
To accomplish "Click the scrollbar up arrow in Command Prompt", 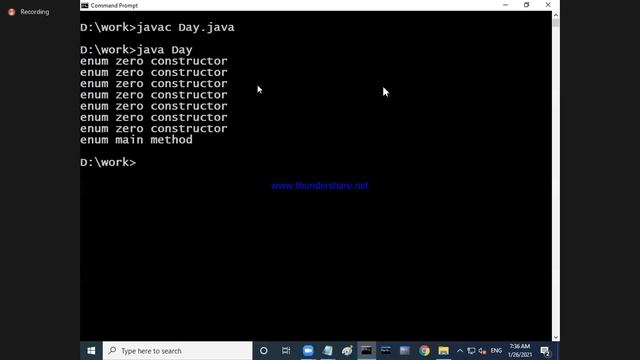I will (x=556, y=15).
